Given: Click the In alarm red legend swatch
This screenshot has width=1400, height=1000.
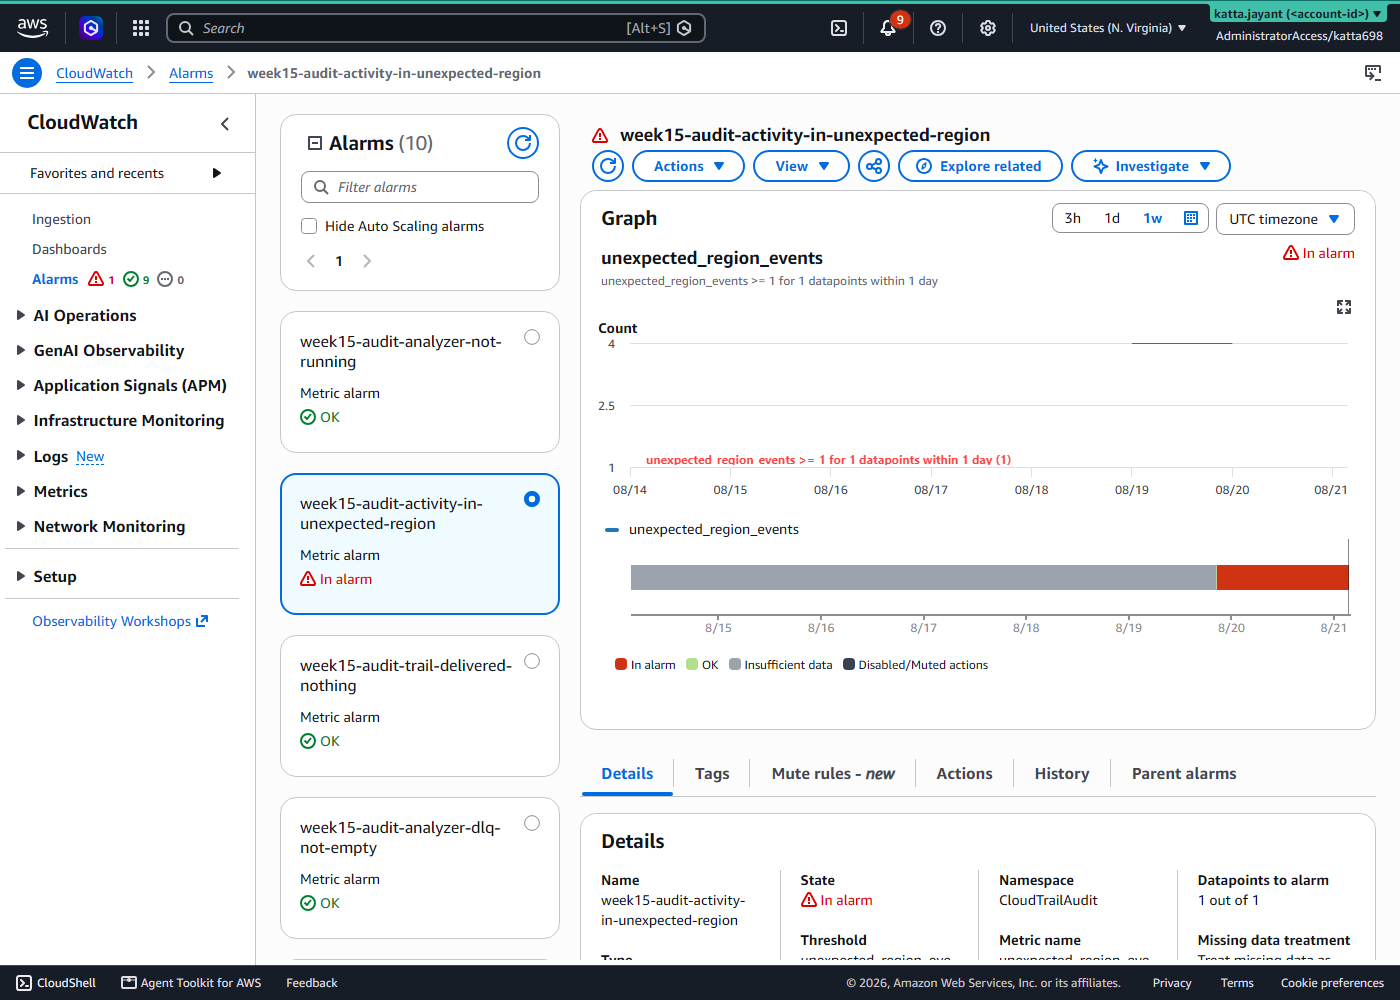Looking at the screenshot, I should pyautogui.click(x=621, y=664).
